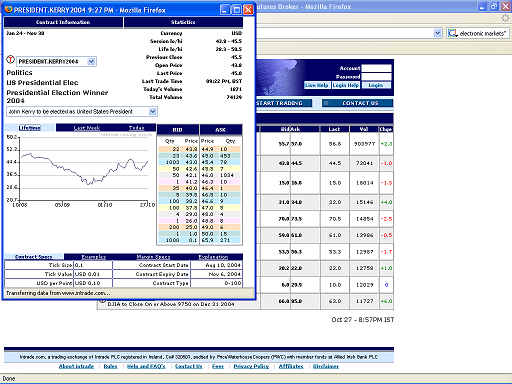Open the Help and FAQ's footer link
The image size is (512, 384).
coord(146,366)
